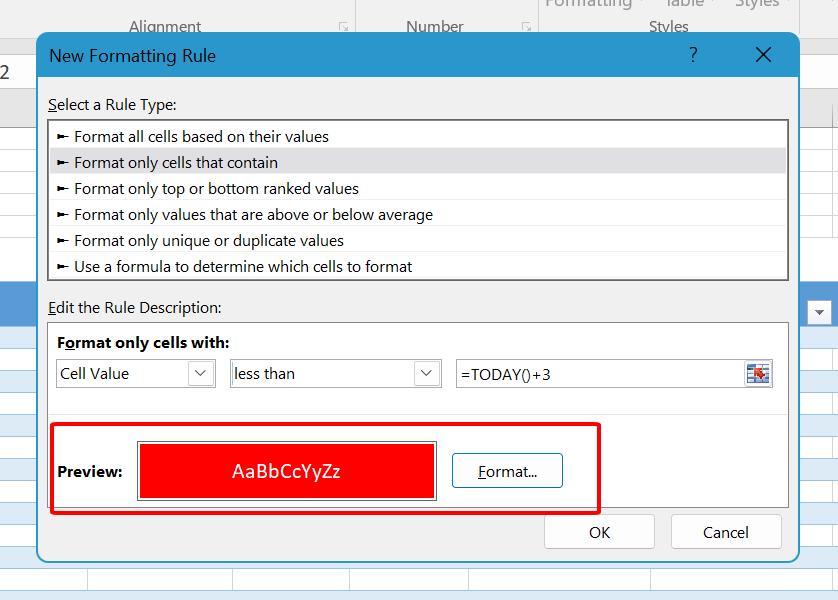Select 'Format only values that are above or below average'
838x600 pixels.
click(x=418, y=215)
